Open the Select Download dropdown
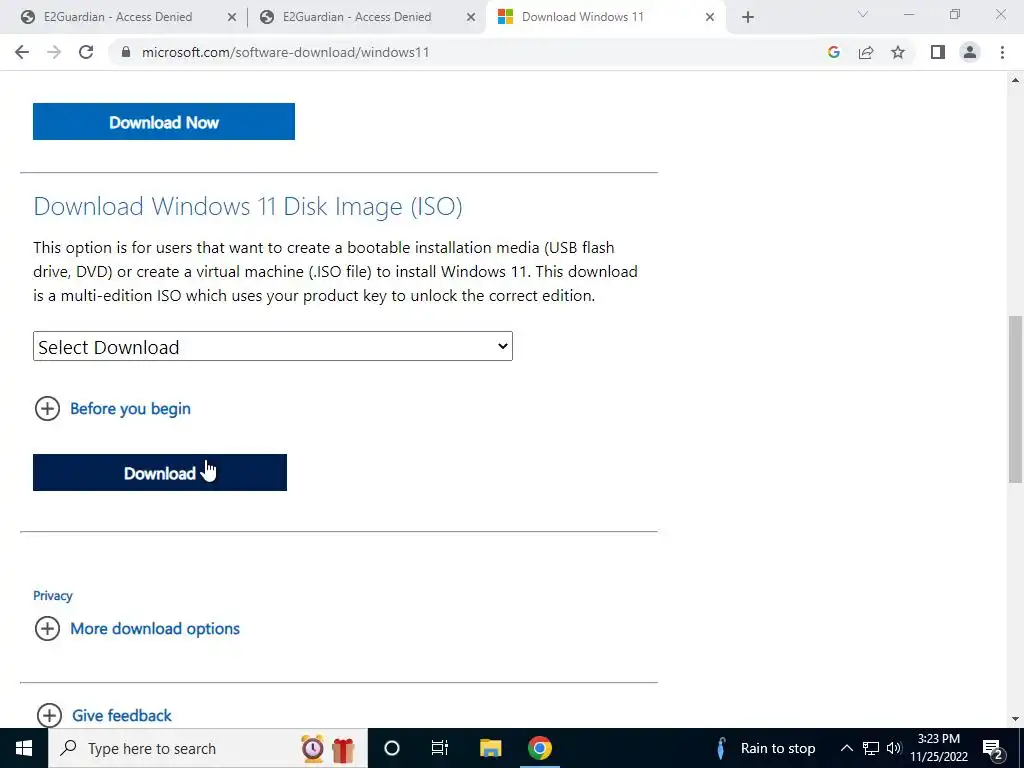The height and width of the screenshot is (768, 1024). pyautogui.click(x=273, y=346)
